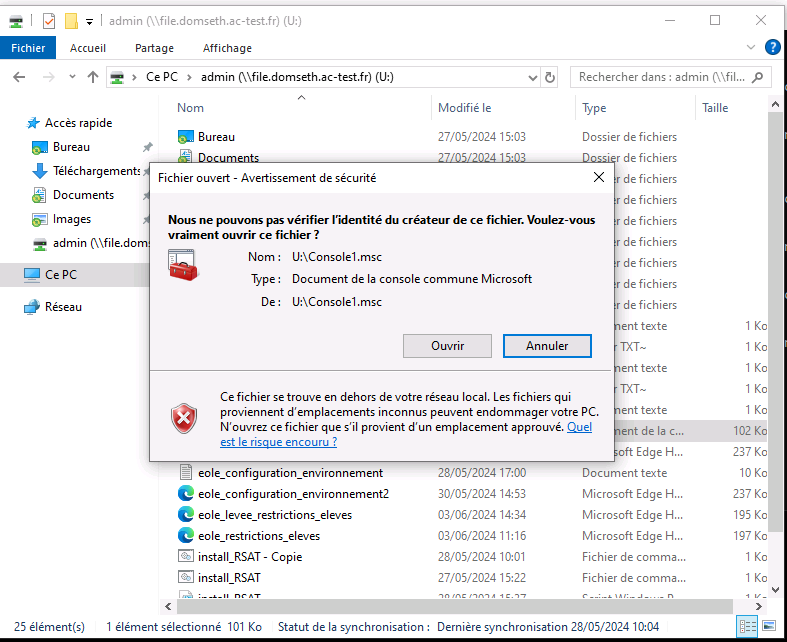Expand the ribbon using the chevron

click(752, 48)
